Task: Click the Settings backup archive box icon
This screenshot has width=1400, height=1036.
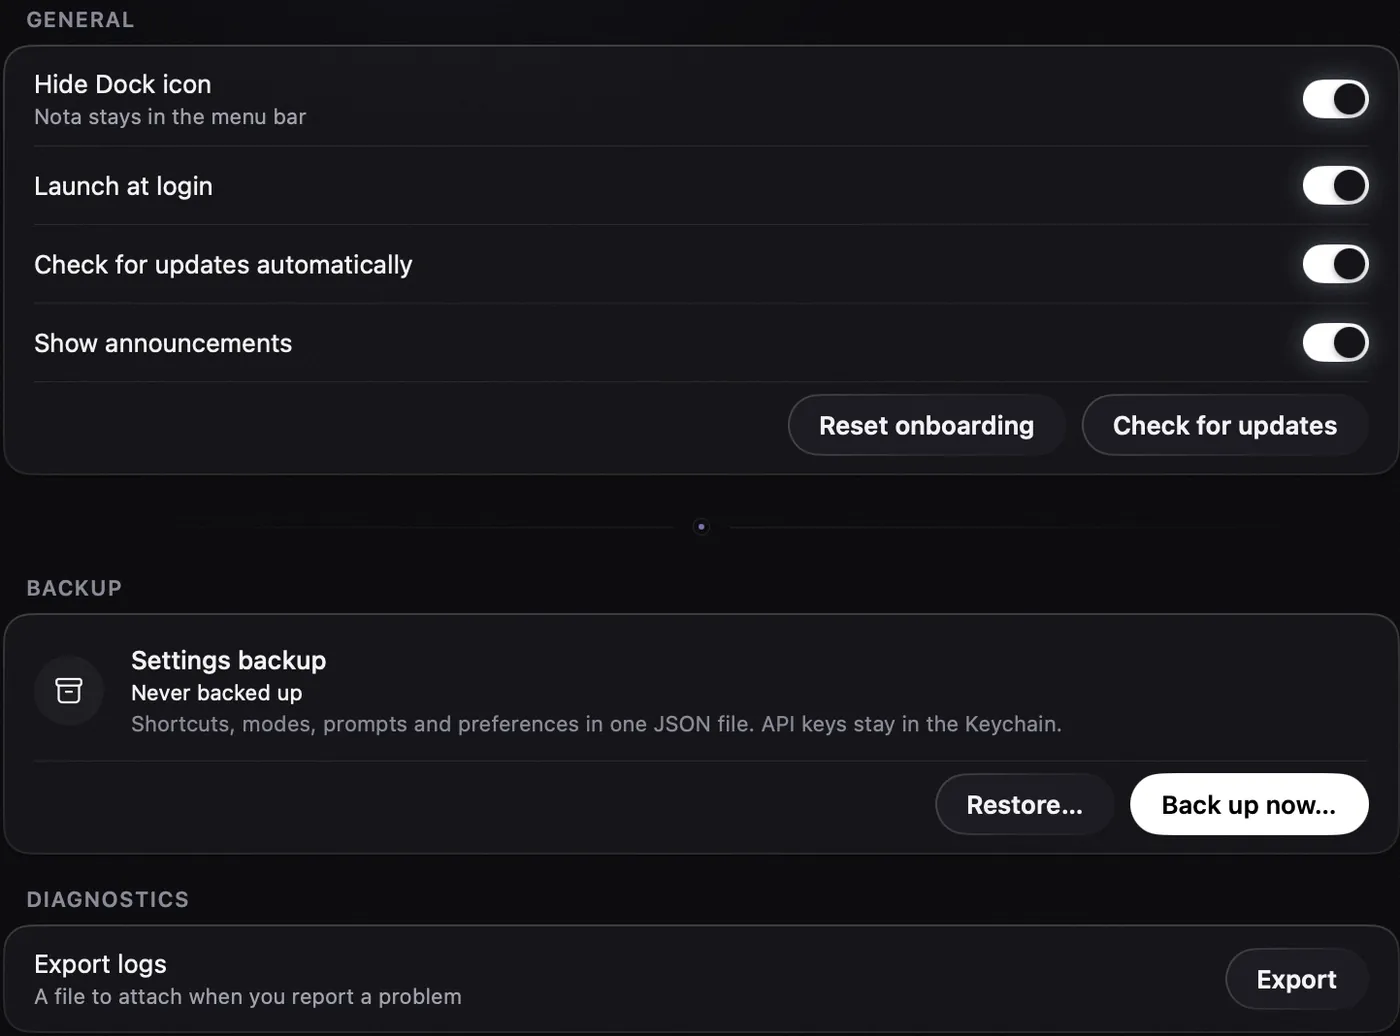Action: pos(69,690)
